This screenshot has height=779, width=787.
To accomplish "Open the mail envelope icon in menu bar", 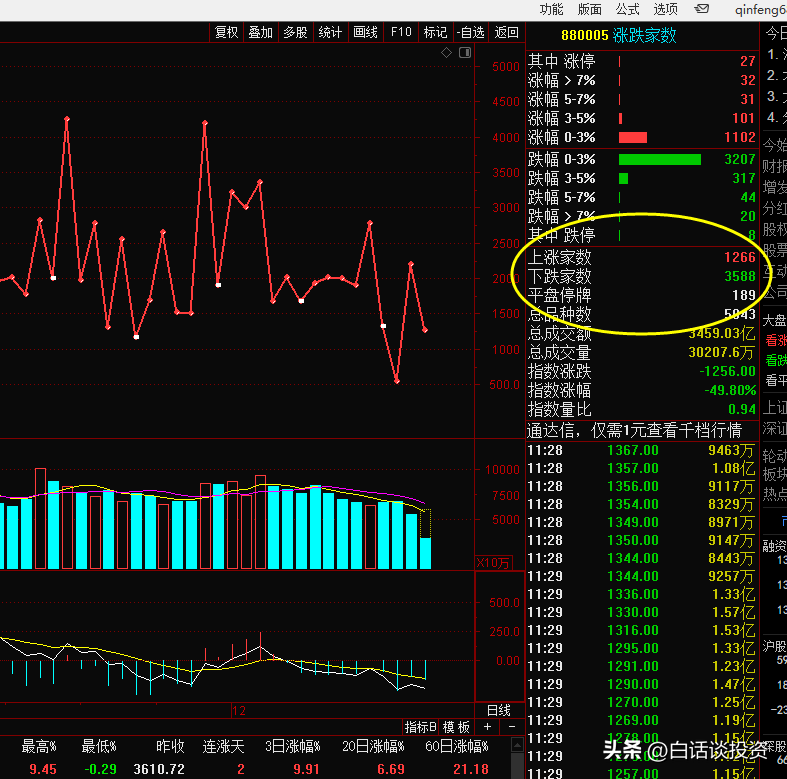I will click(701, 9).
